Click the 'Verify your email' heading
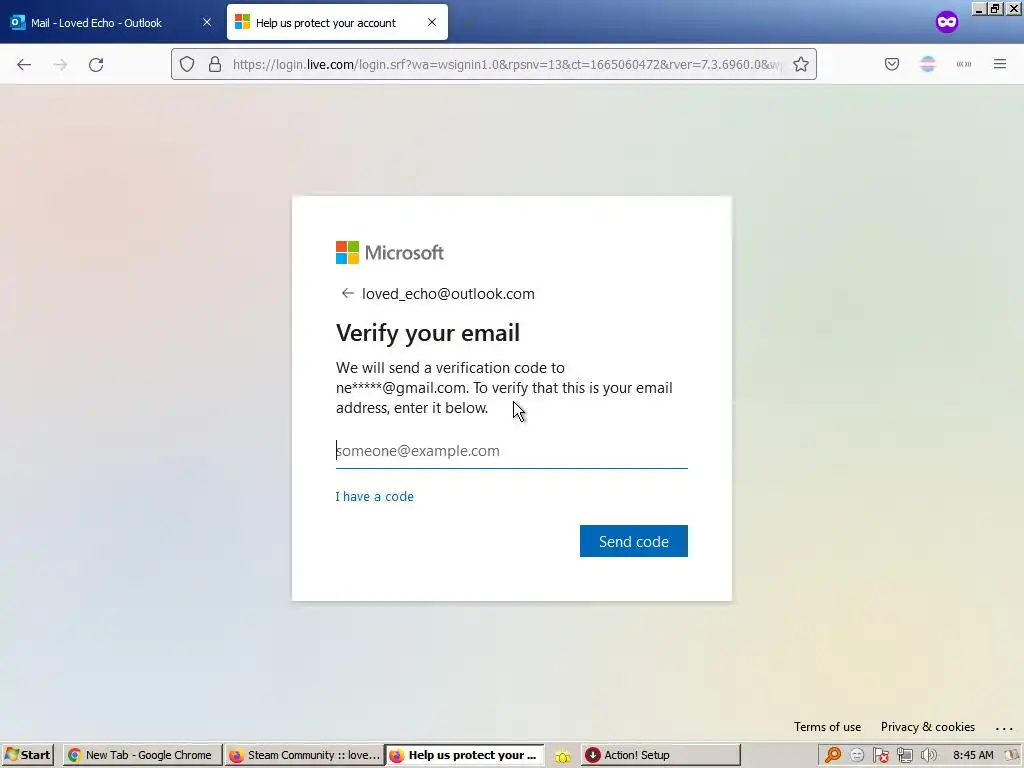Screen dimensions: 1024x768 point(428,333)
